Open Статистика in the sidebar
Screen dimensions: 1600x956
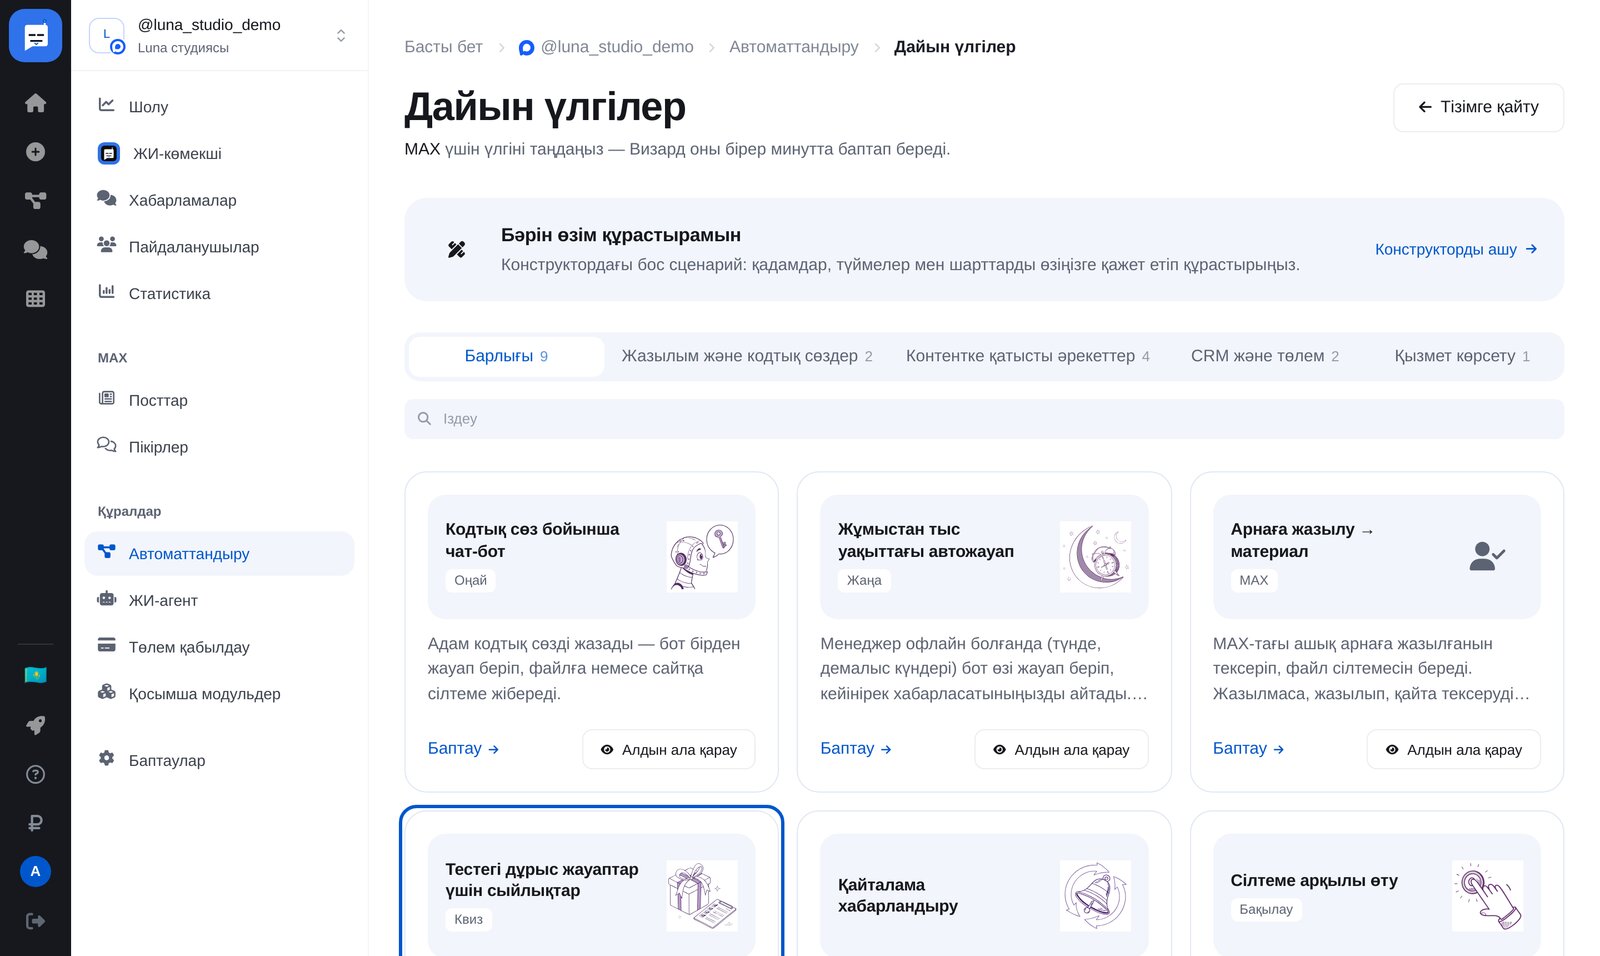(220, 294)
